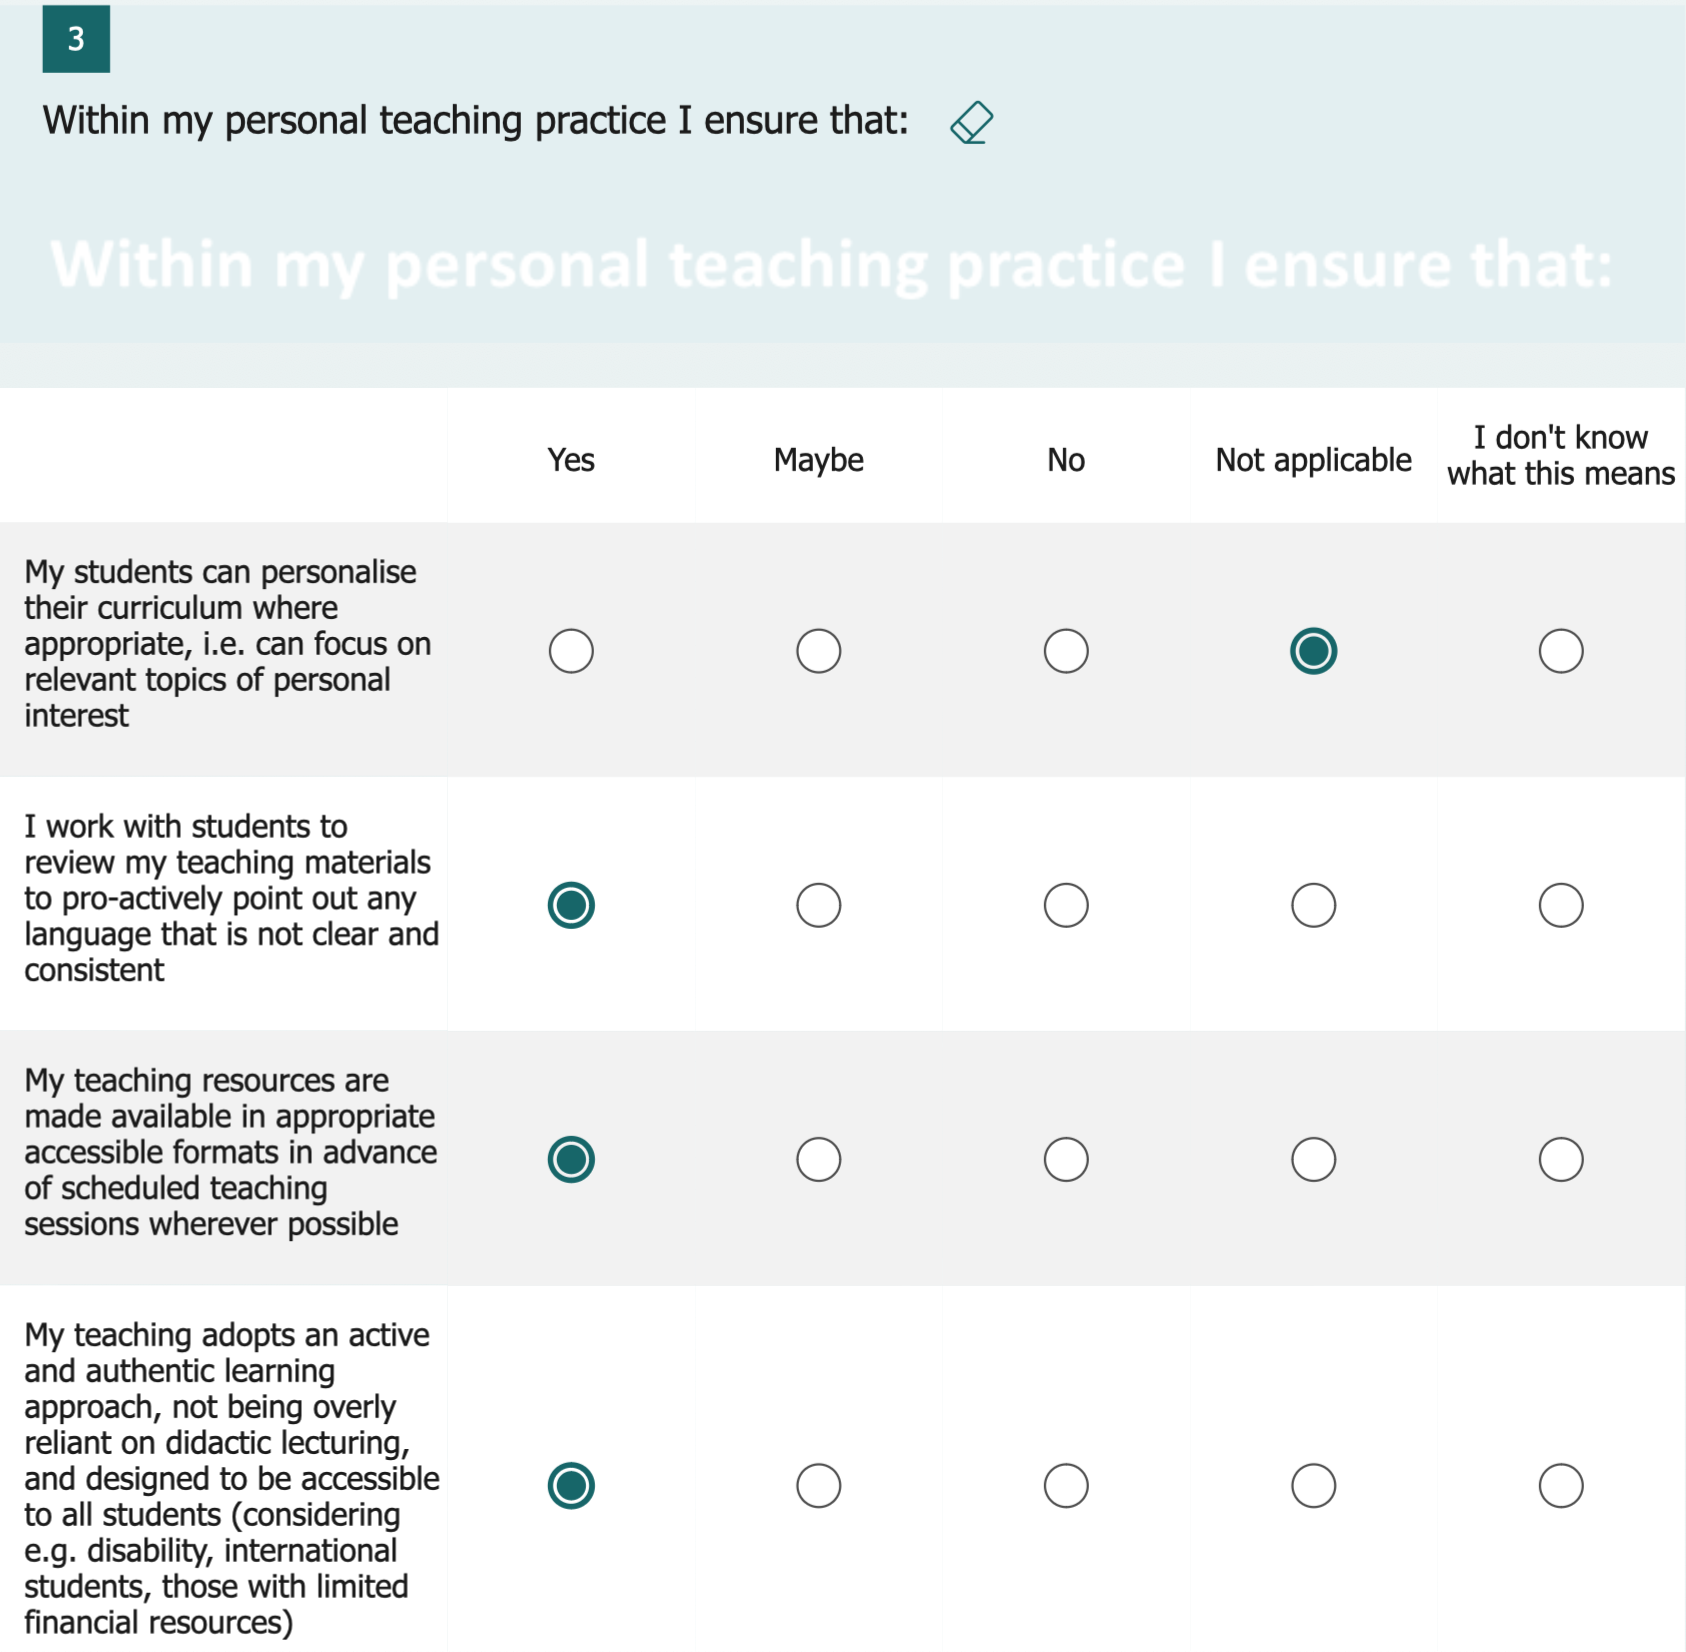This screenshot has height=1652, width=1686.
Task: Click selected Yes for reviewing teaching materials
Action: (571, 905)
